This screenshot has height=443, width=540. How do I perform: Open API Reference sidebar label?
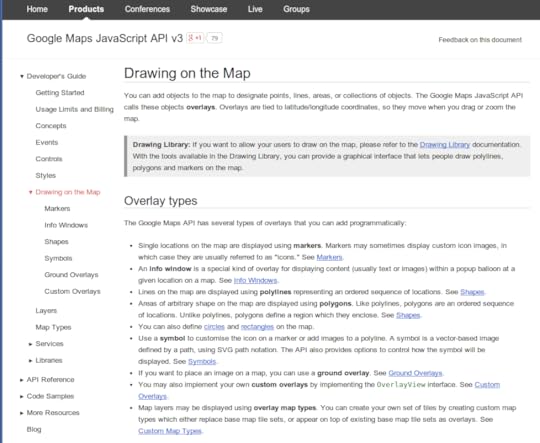[x=50, y=379]
